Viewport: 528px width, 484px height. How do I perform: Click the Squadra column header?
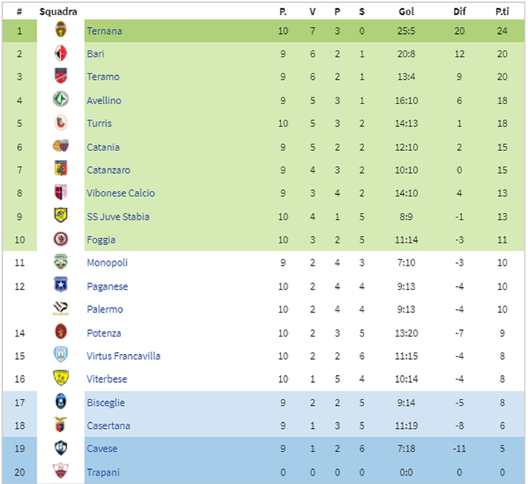(58, 12)
